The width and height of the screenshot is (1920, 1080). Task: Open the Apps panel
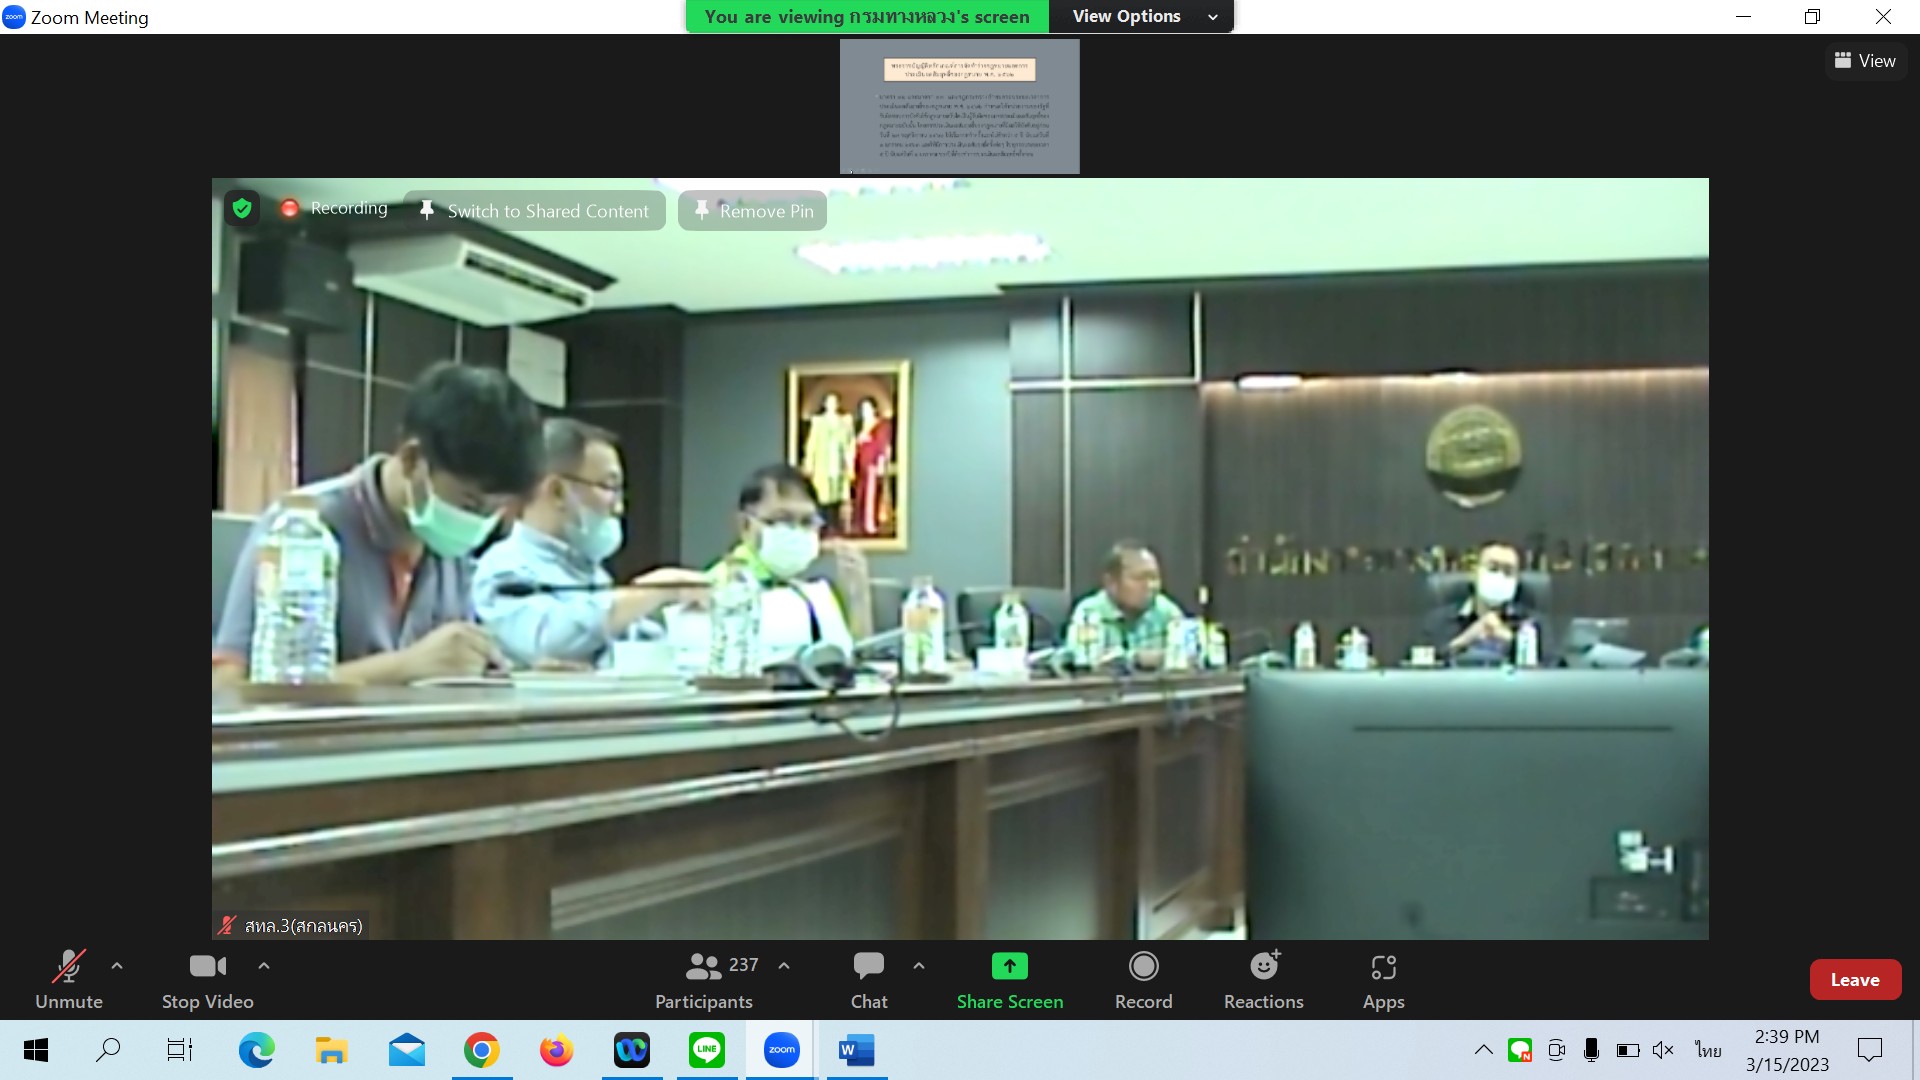tap(1383, 979)
